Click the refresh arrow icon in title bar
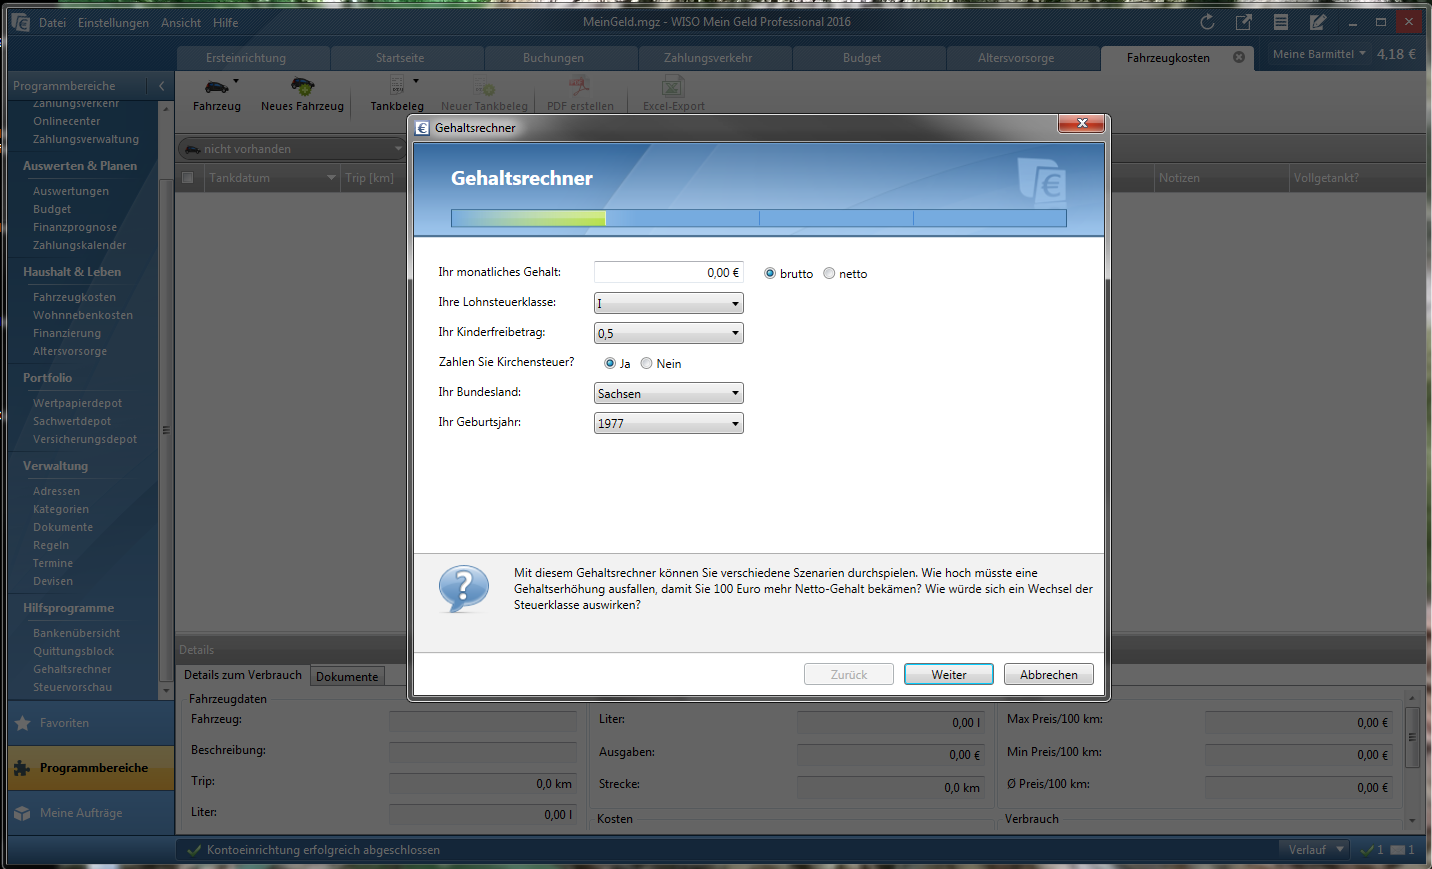This screenshot has width=1432, height=869. point(1207,22)
